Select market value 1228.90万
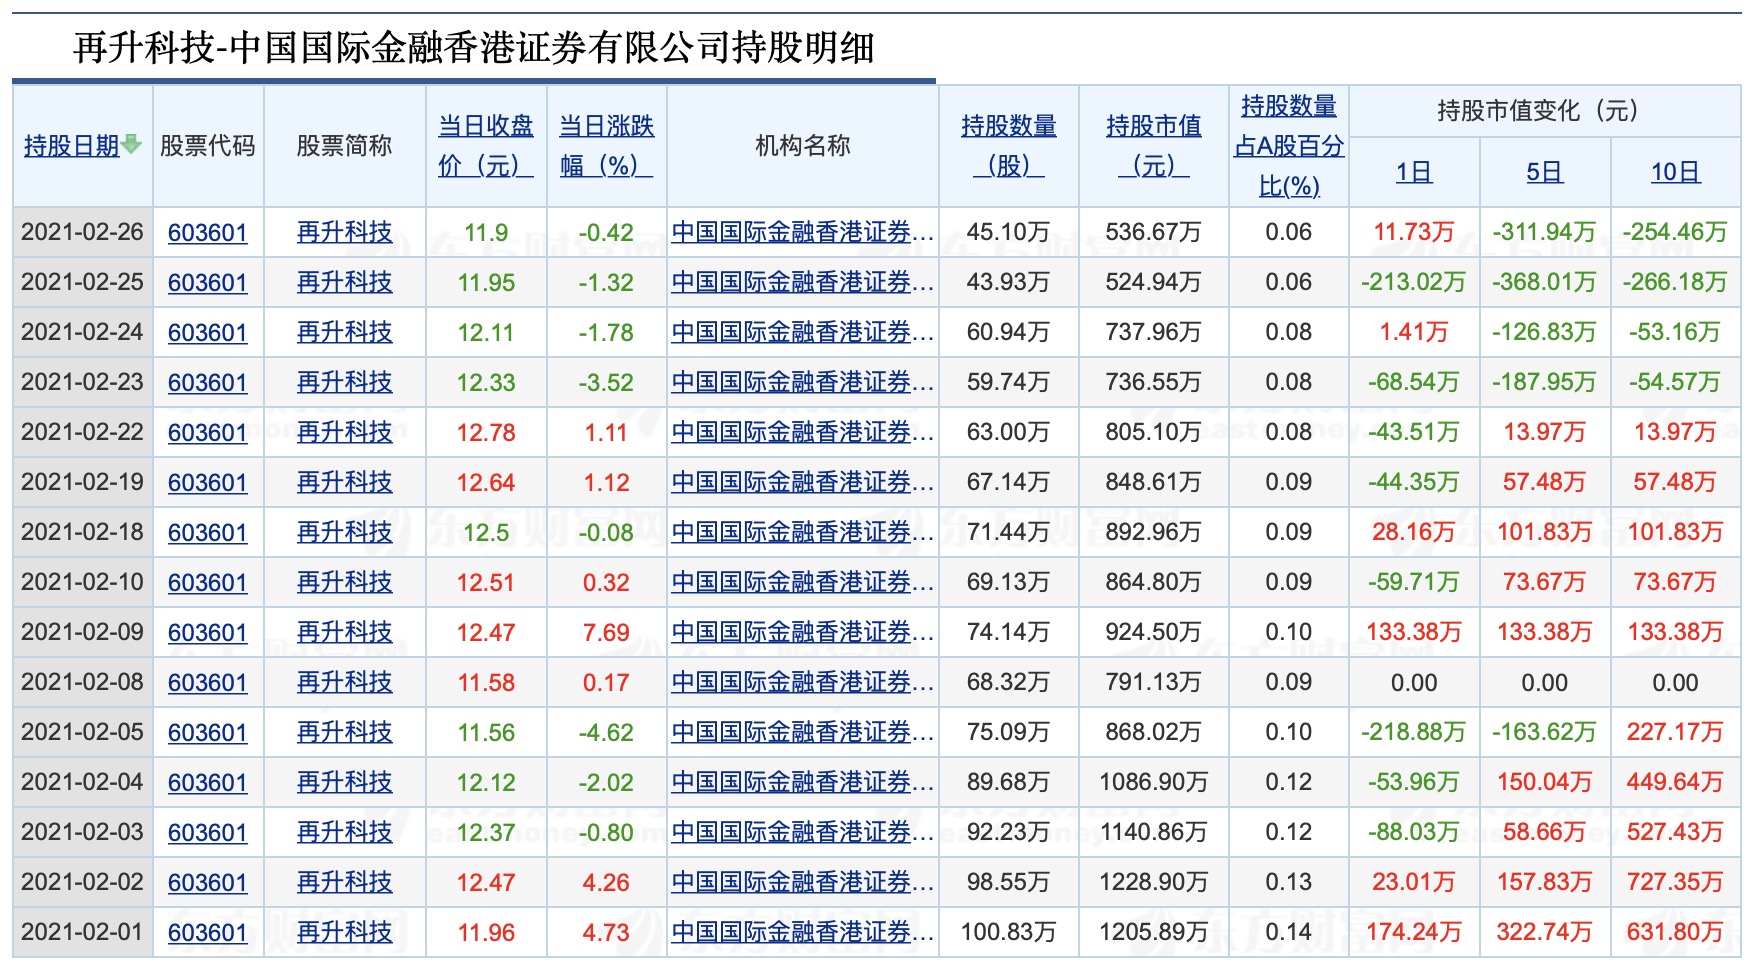The image size is (1754, 976). pos(1154,883)
